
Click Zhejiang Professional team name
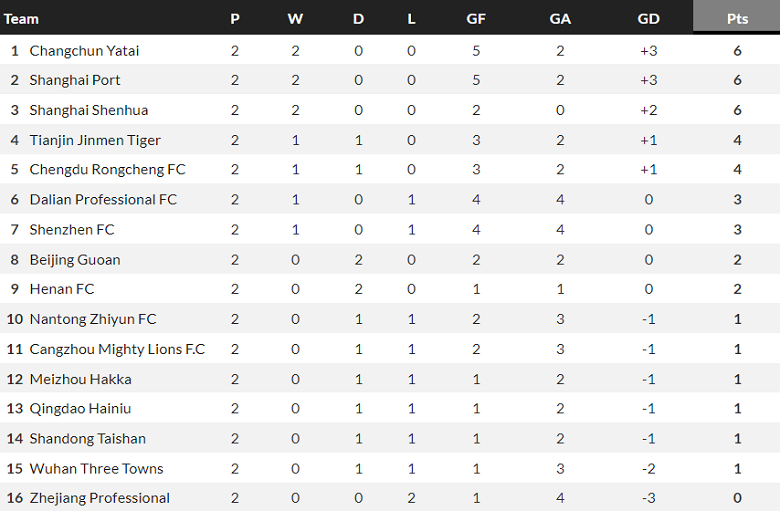coord(99,498)
